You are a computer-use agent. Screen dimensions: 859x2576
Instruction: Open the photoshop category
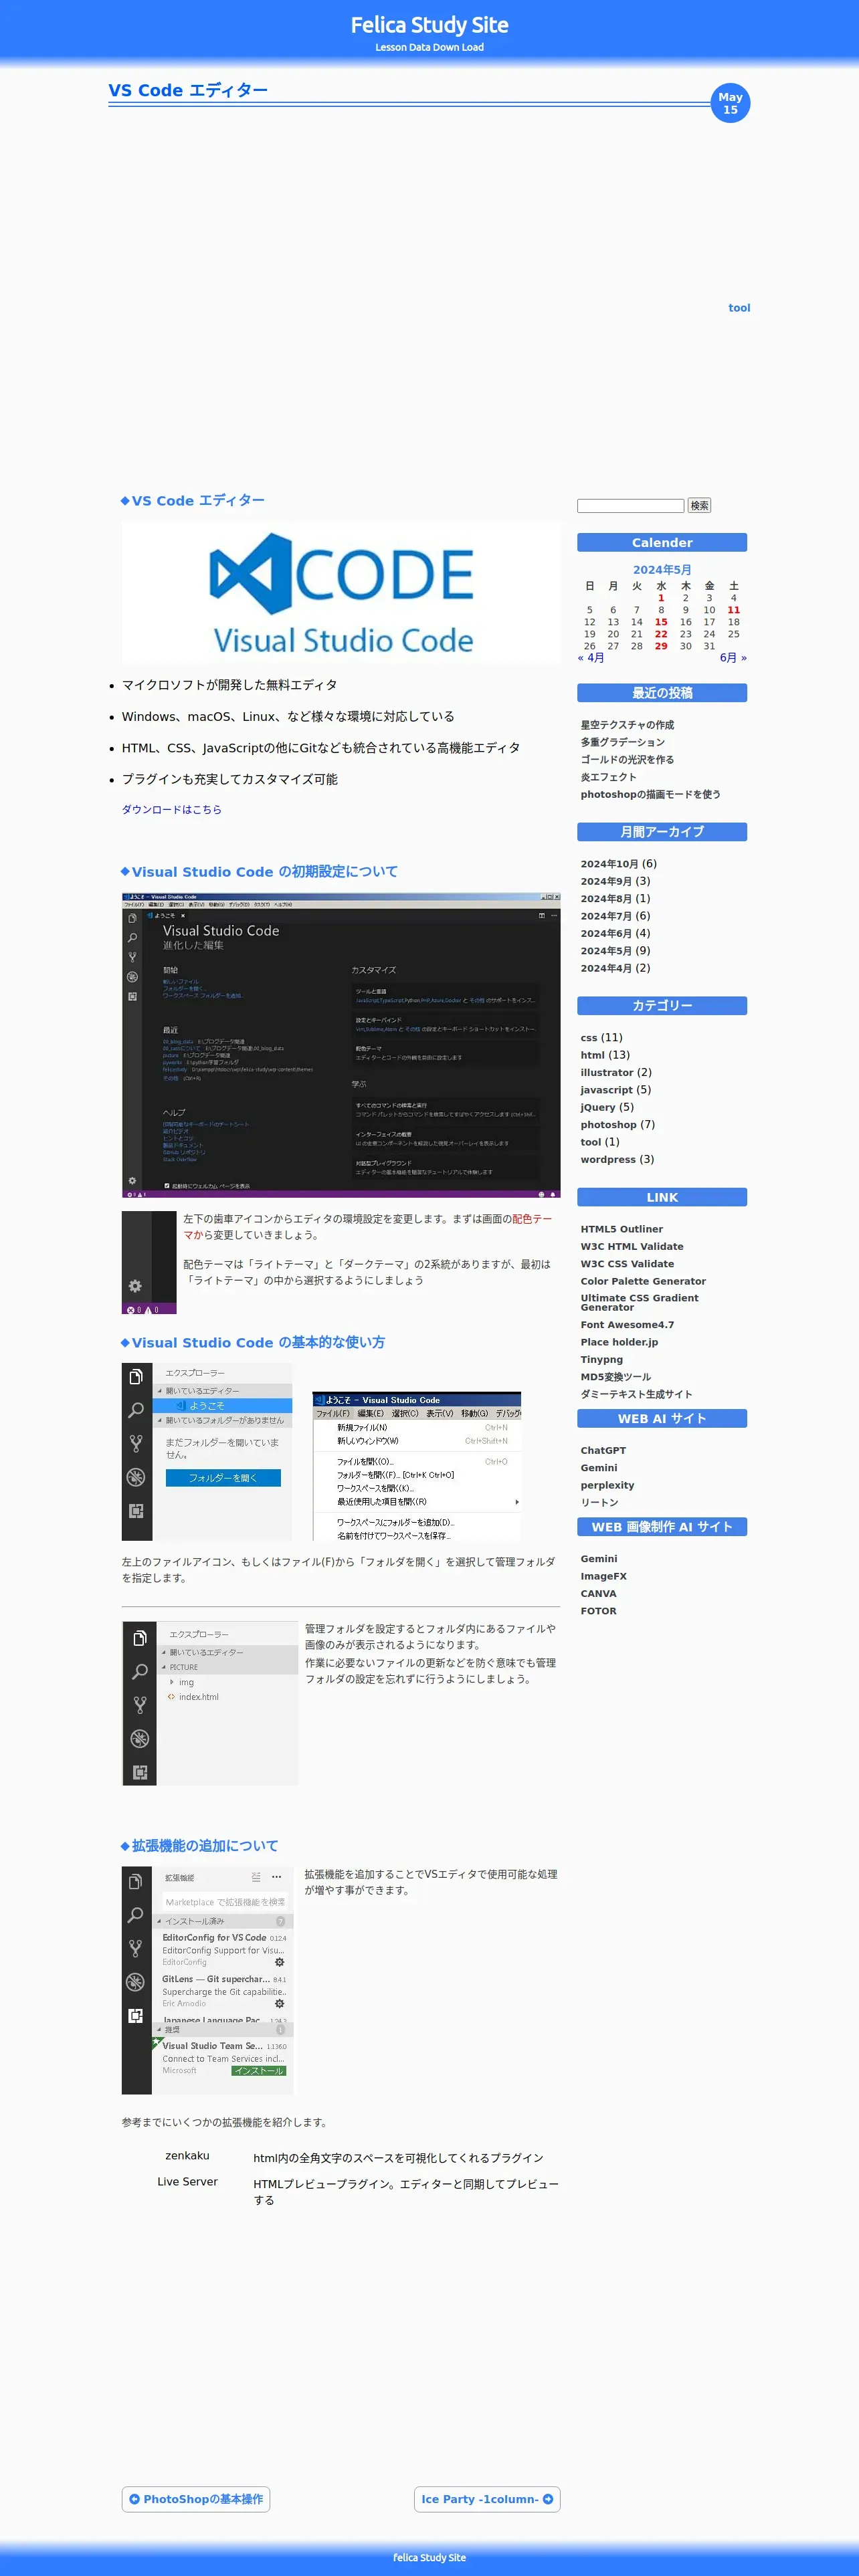pyautogui.click(x=608, y=1125)
